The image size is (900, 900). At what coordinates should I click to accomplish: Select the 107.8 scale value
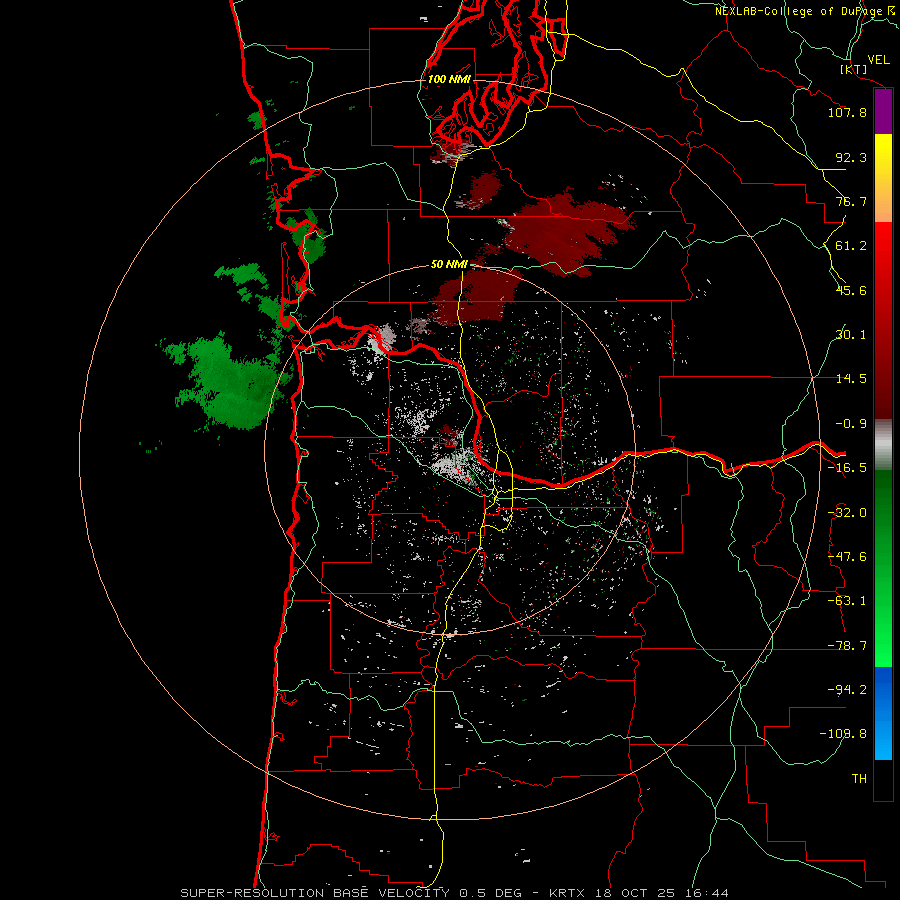tap(847, 112)
